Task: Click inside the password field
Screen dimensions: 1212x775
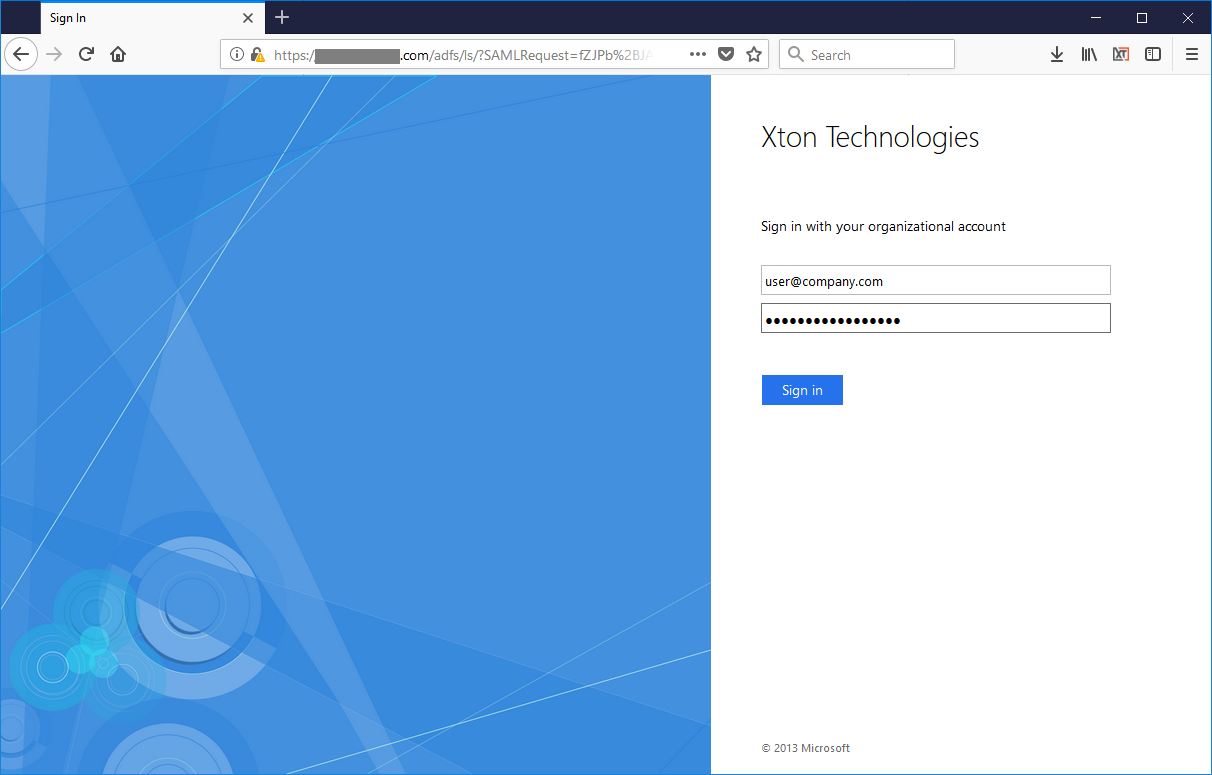Action: 935,318
